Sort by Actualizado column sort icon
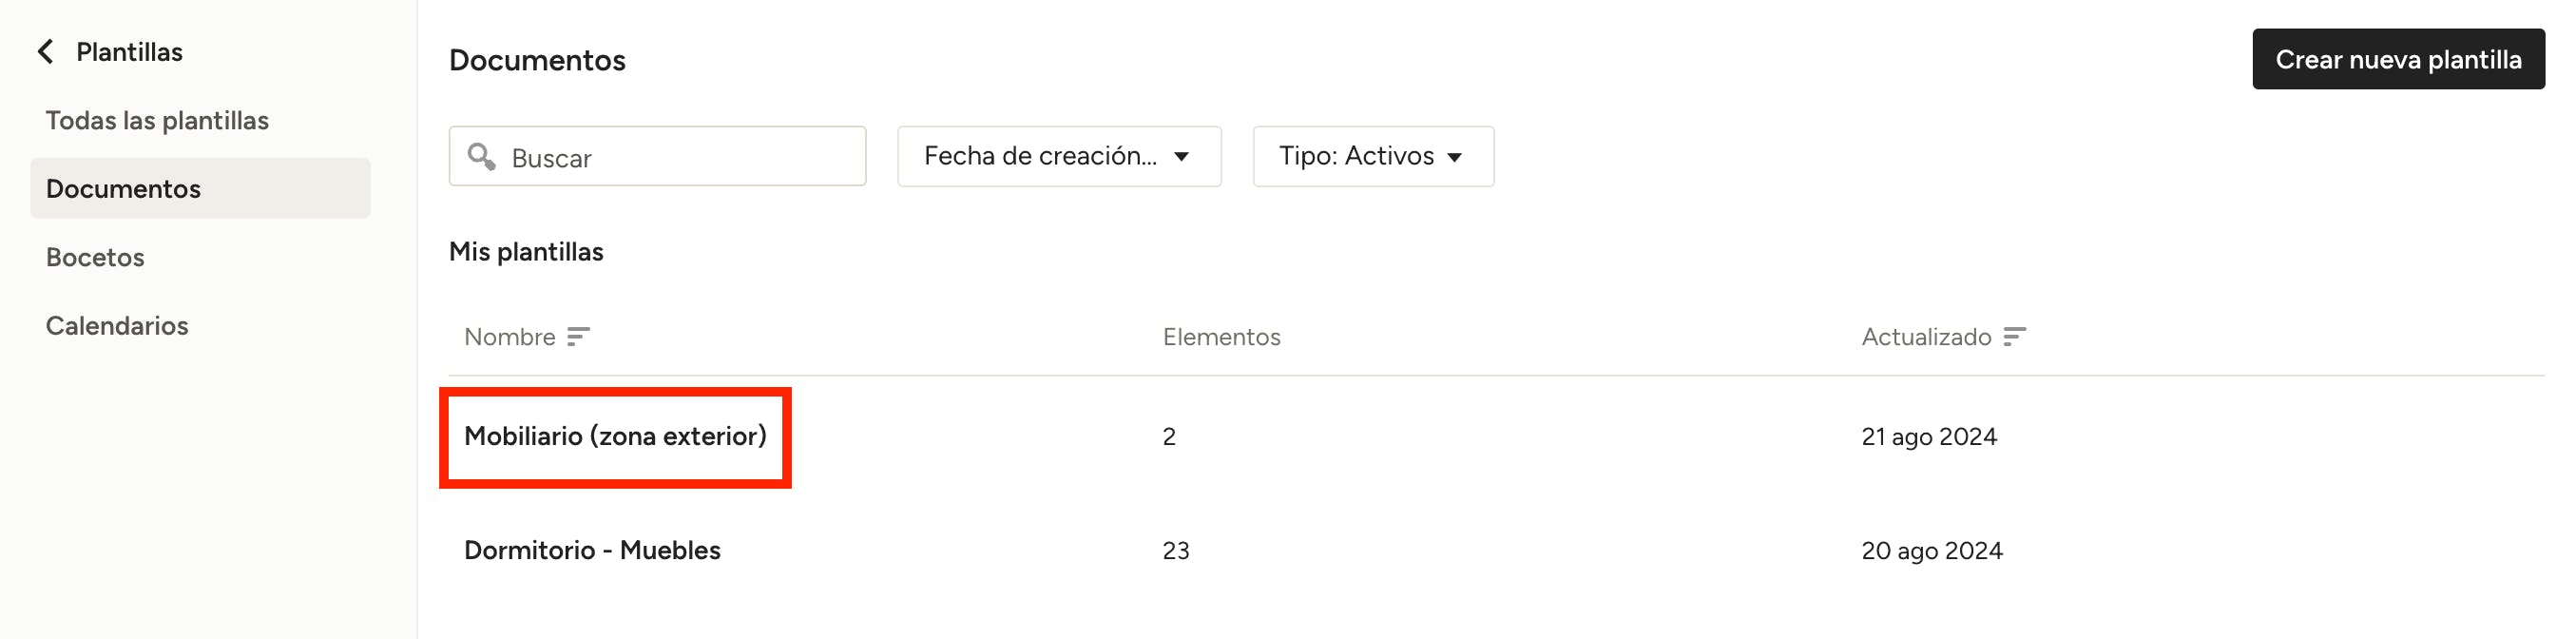2576x639 pixels. pyautogui.click(x=2014, y=337)
